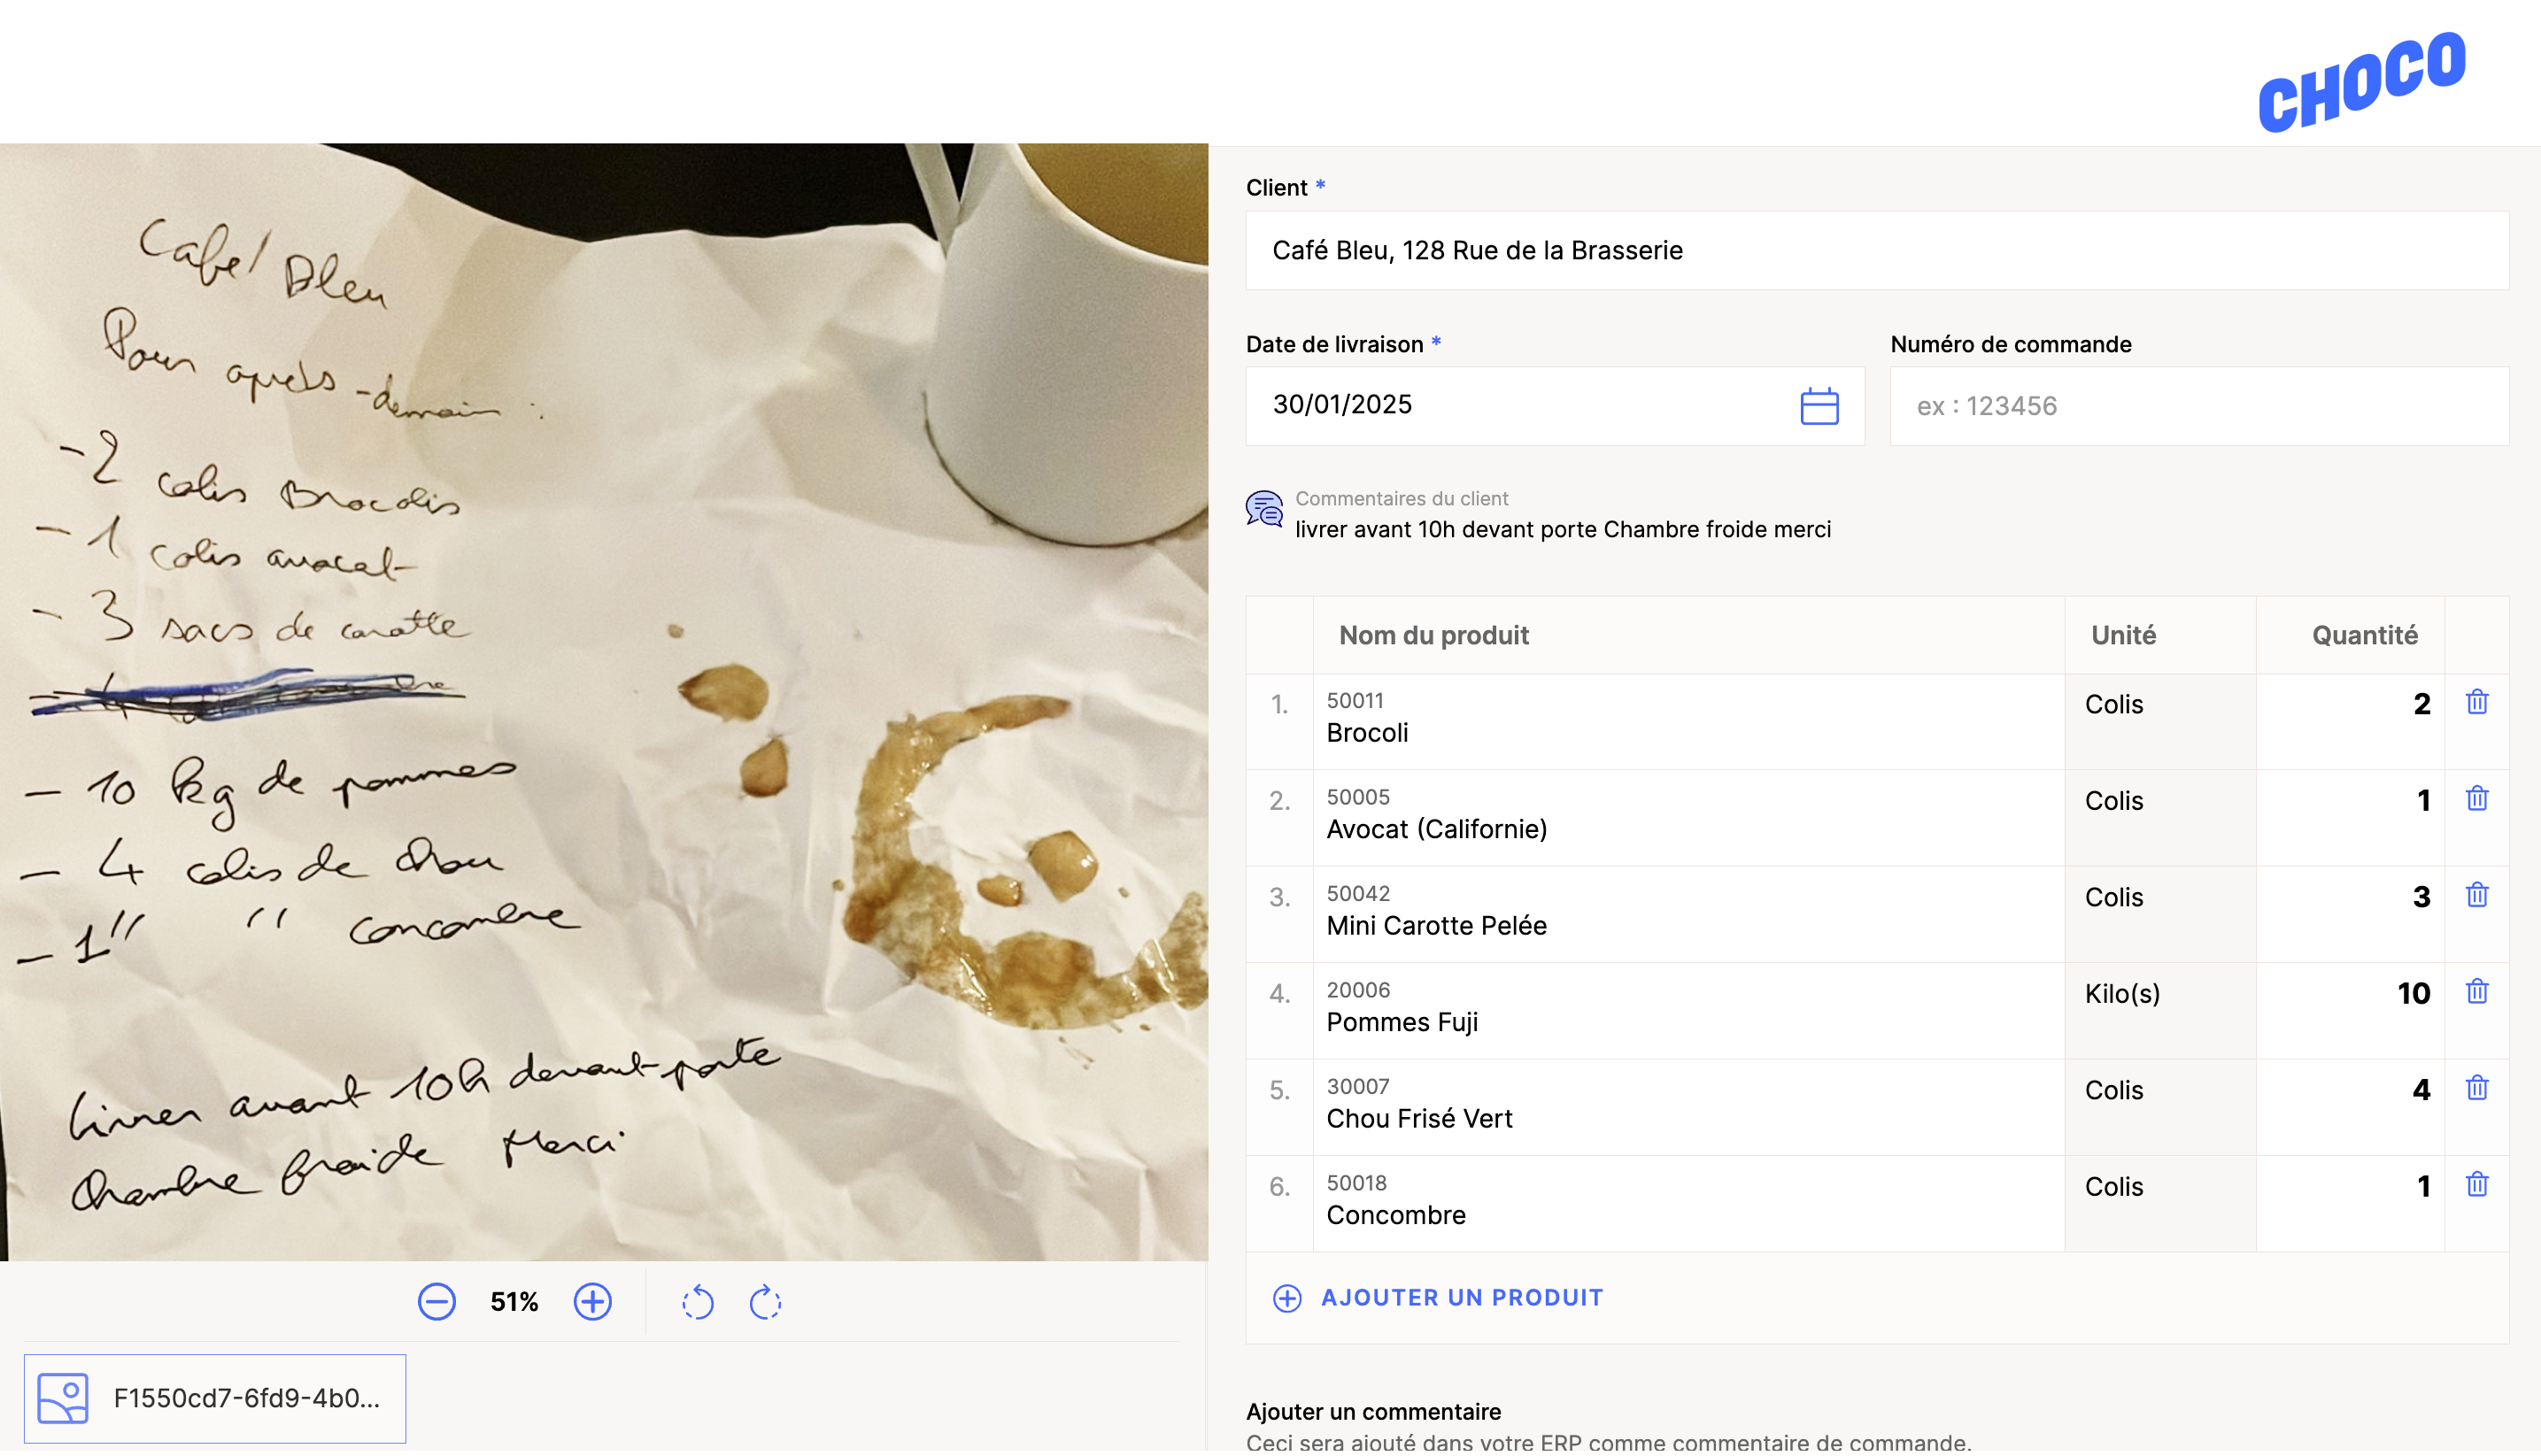Image resolution: width=2541 pixels, height=1456 pixels.
Task: Edit quantity 2 for Brocoli
Action: click(2349, 722)
